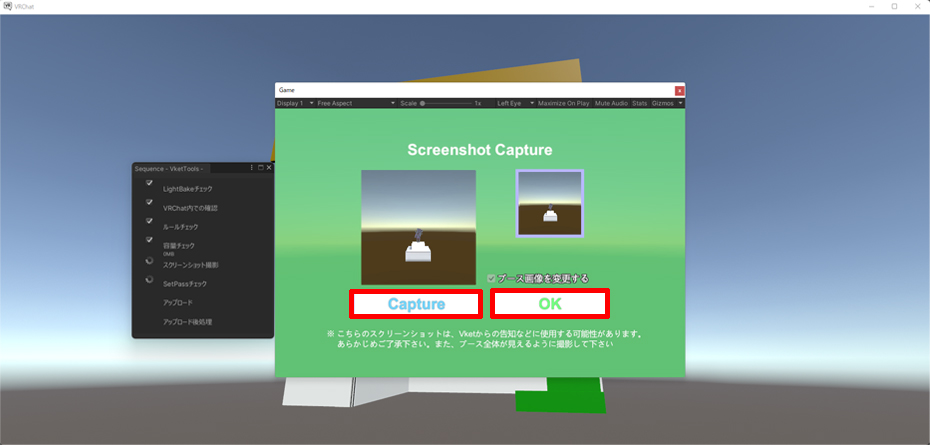Toggle Maximize On Play

[x=563, y=103]
